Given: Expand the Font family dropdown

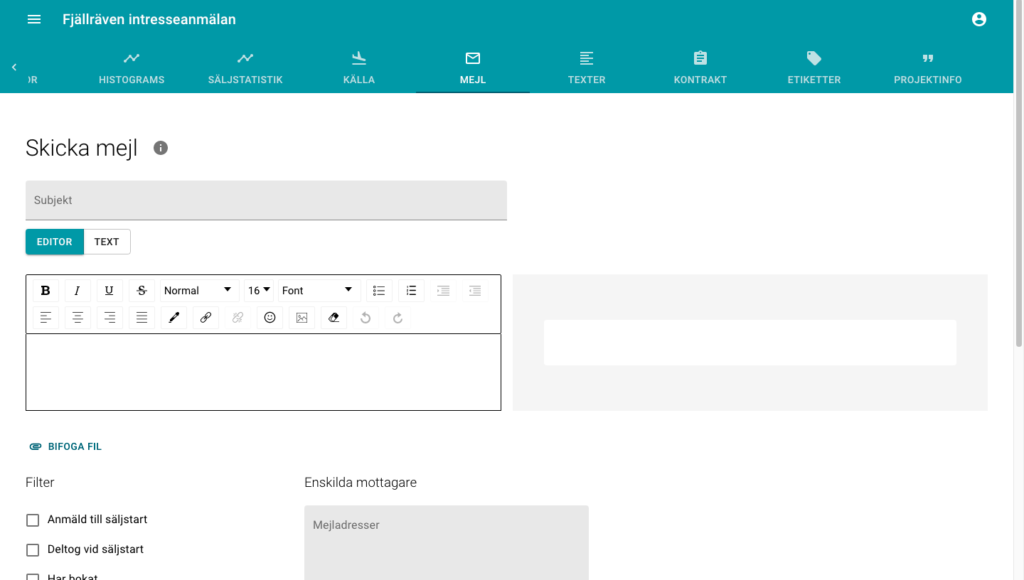Looking at the screenshot, I should click(x=317, y=290).
